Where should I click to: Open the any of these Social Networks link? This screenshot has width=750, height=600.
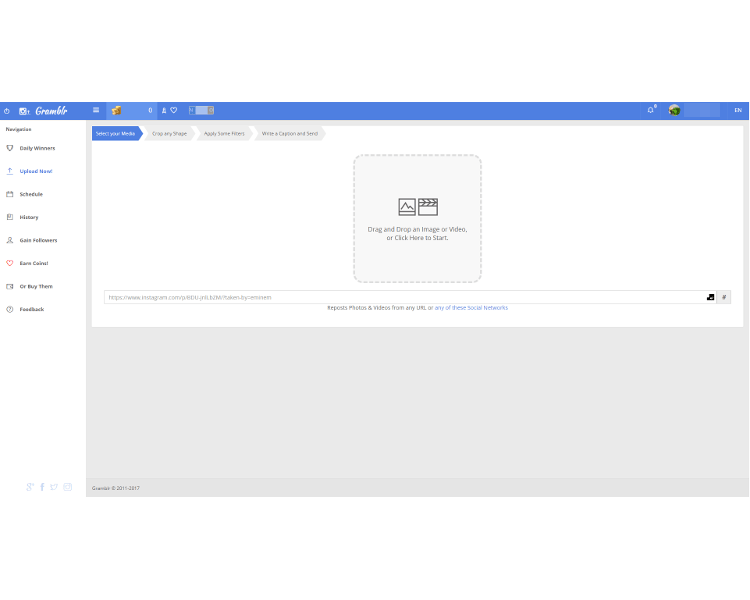pos(471,308)
